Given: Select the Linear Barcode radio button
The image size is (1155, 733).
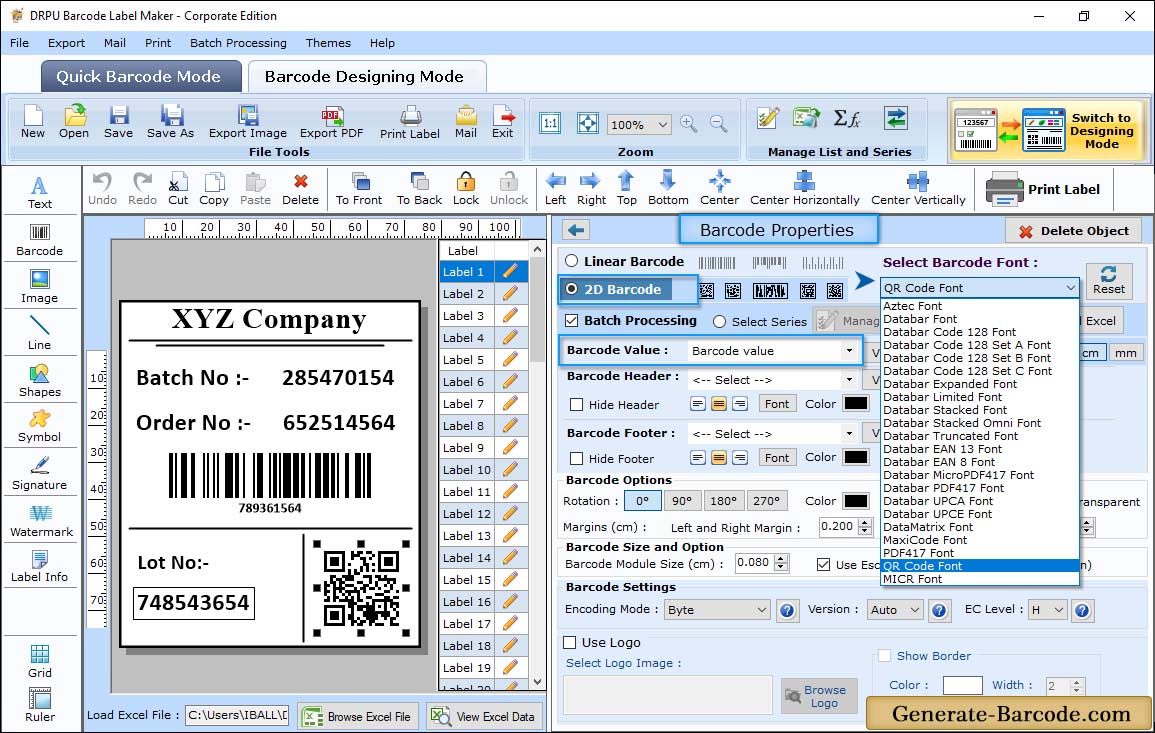Looking at the screenshot, I should click(x=572, y=261).
